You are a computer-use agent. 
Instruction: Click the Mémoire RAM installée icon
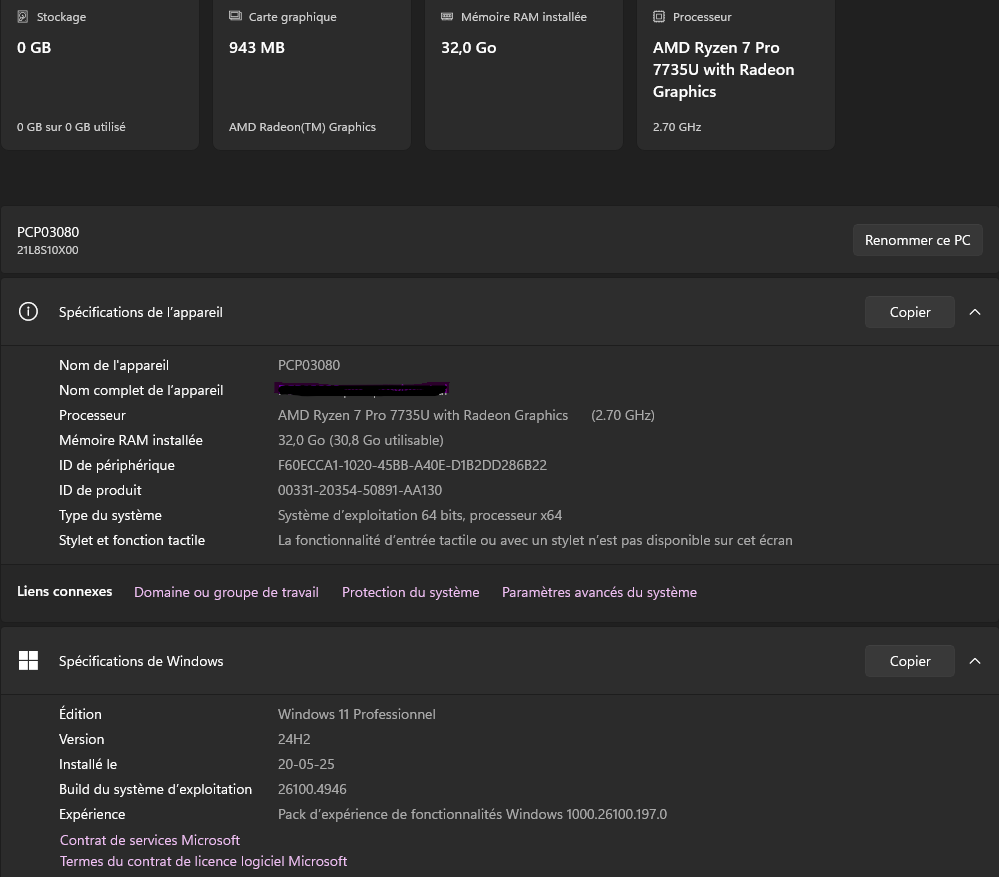(447, 17)
